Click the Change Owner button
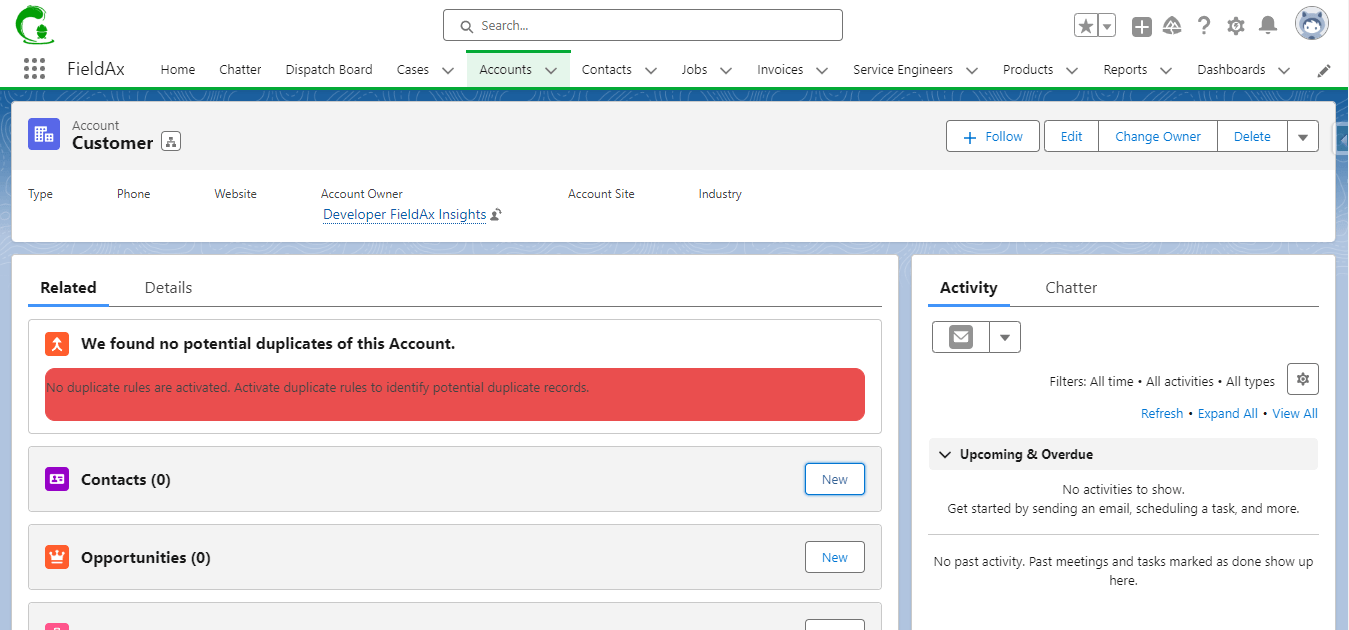Image resolution: width=1349 pixels, height=630 pixels. point(1157,137)
